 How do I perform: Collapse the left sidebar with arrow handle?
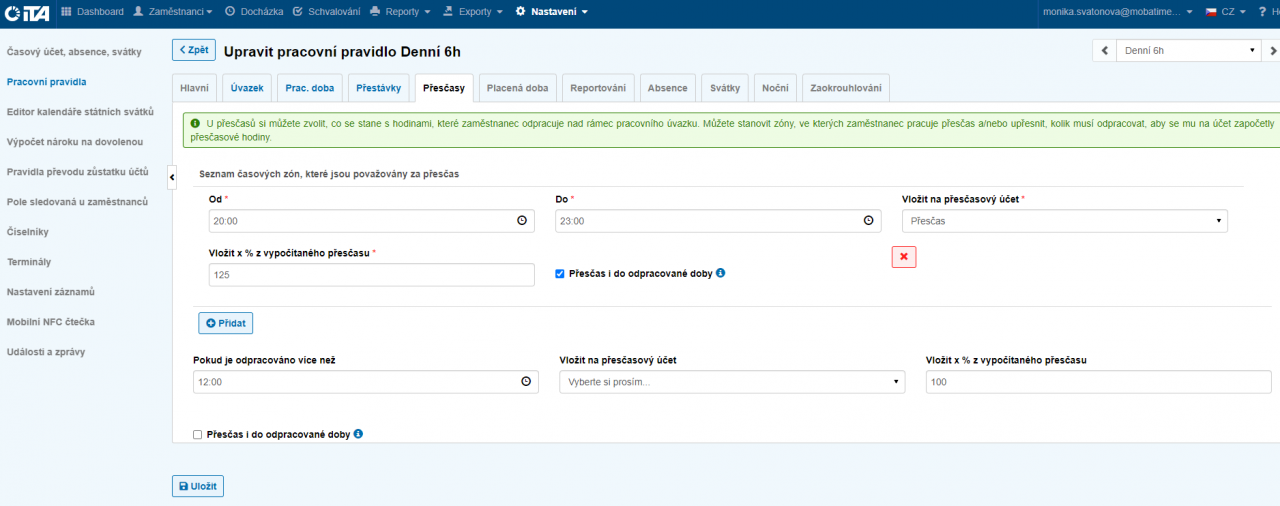pyautogui.click(x=171, y=177)
